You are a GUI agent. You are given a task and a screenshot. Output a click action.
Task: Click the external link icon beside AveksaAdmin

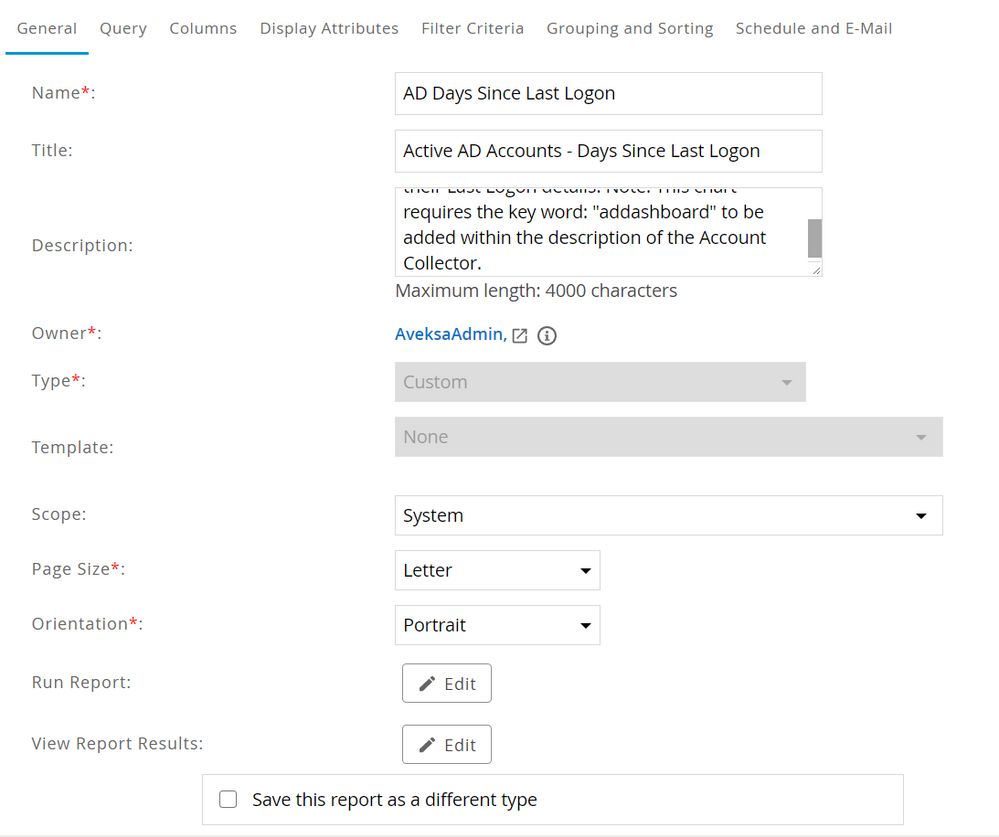tap(520, 336)
